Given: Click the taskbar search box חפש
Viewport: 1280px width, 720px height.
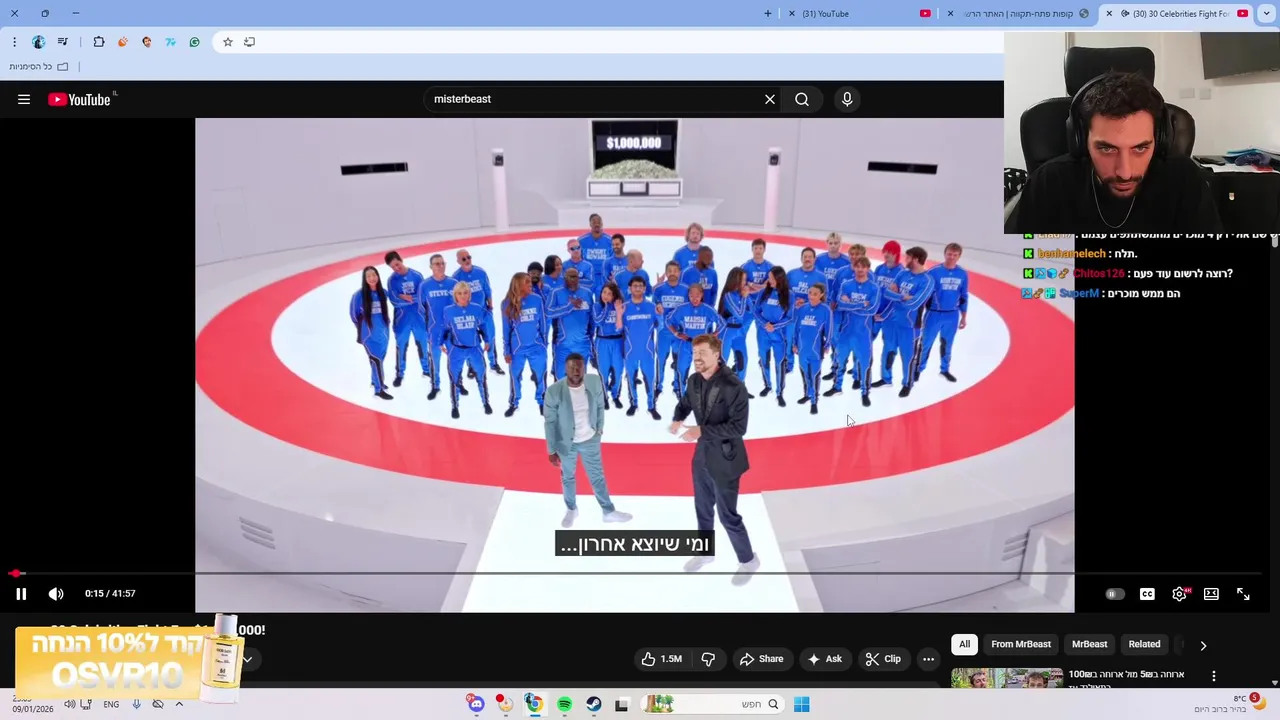Looking at the screenshot, I should click(x=711, y=704).
